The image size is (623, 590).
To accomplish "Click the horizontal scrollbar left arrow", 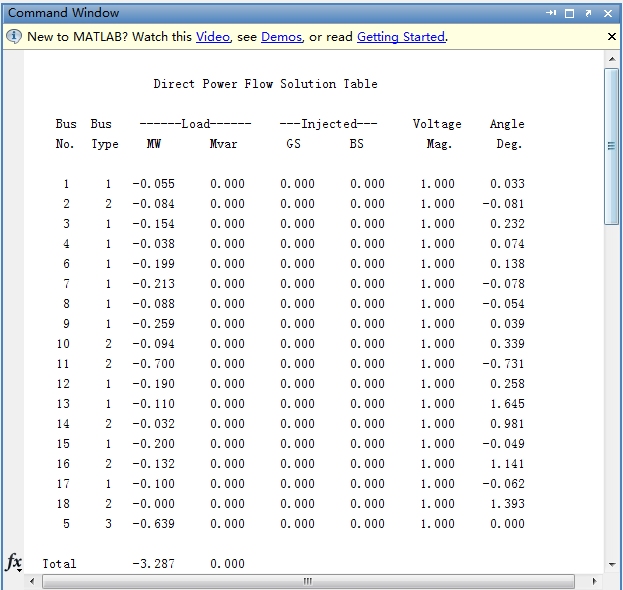I will pos(32,582).
